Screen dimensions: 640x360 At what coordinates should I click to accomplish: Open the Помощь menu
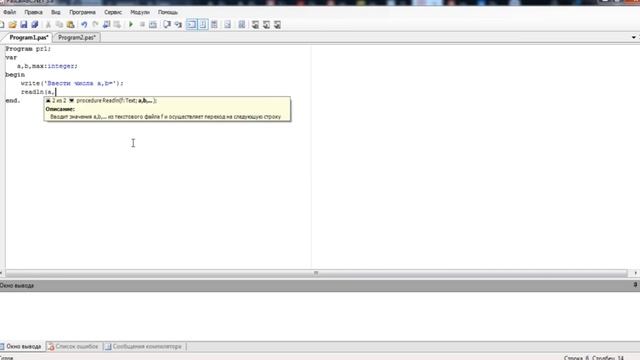[x=168, y=12]
